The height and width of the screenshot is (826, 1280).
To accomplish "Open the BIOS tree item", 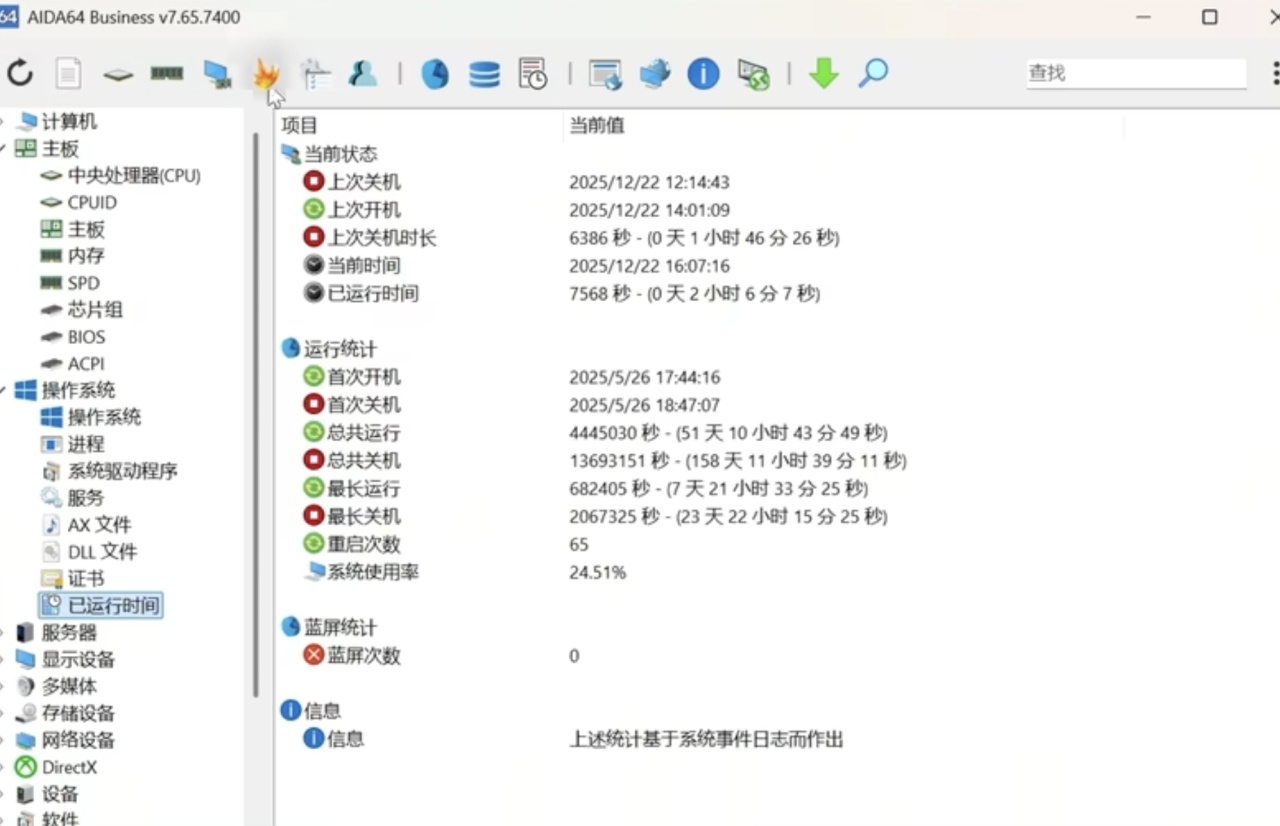I will [86, 337].
